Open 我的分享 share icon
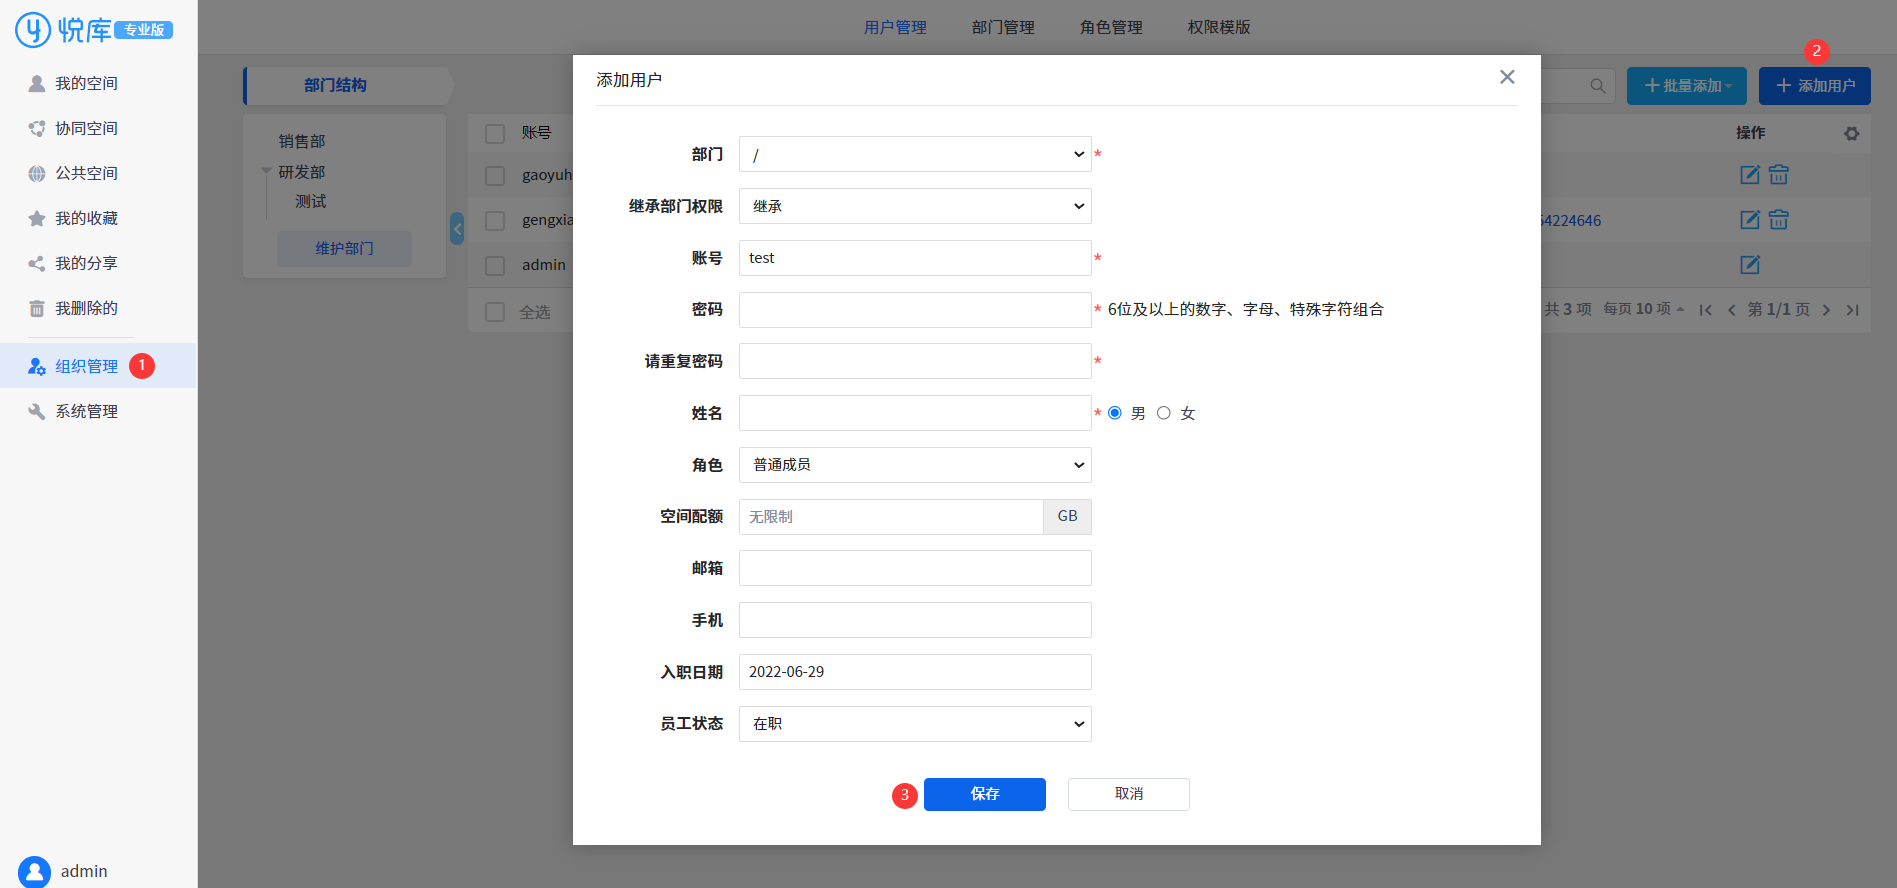This screenshot has height=888, width=1897. pos(37,263)
